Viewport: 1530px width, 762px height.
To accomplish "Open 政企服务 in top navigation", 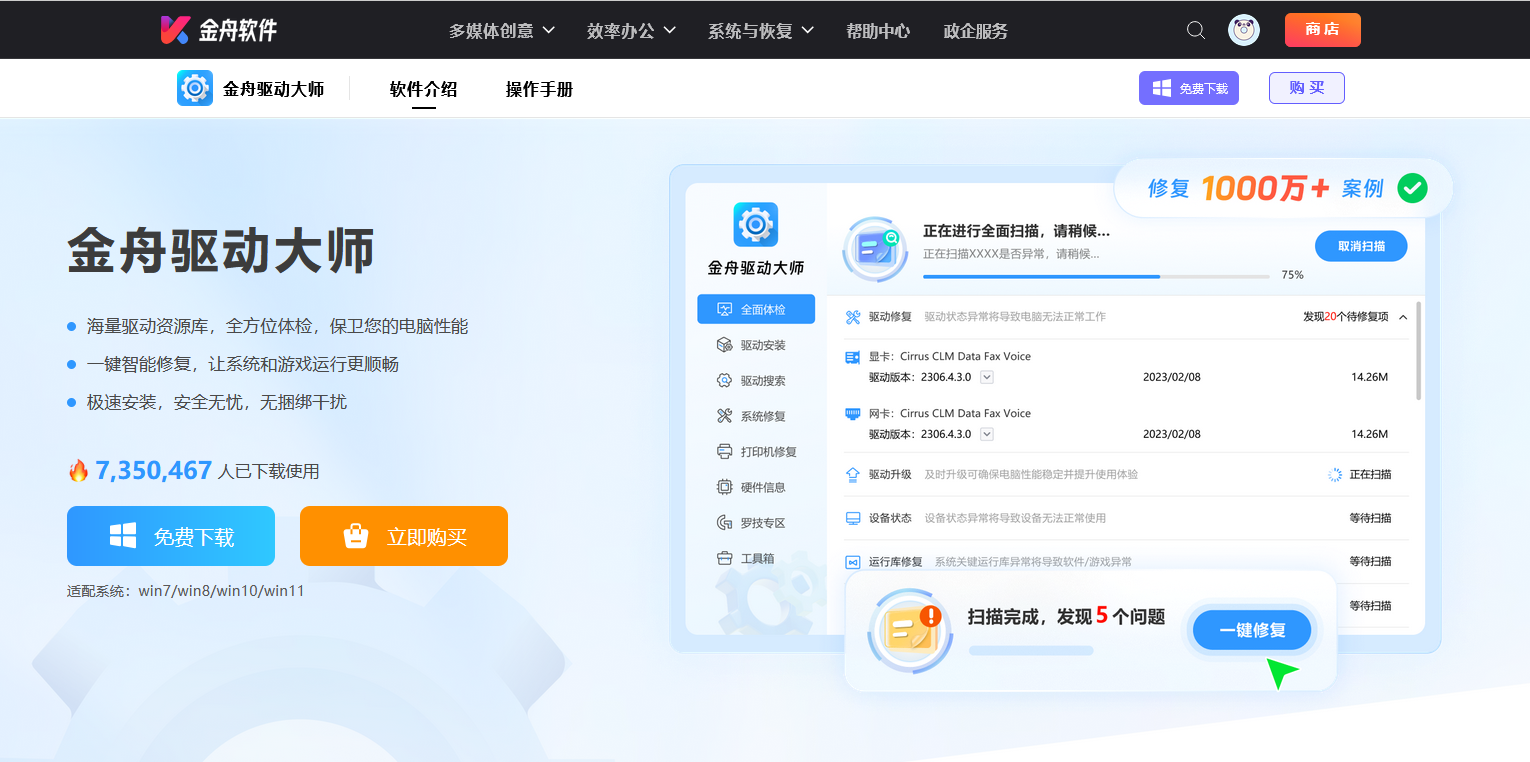I will pyautogui.click(x=975, y=31).
